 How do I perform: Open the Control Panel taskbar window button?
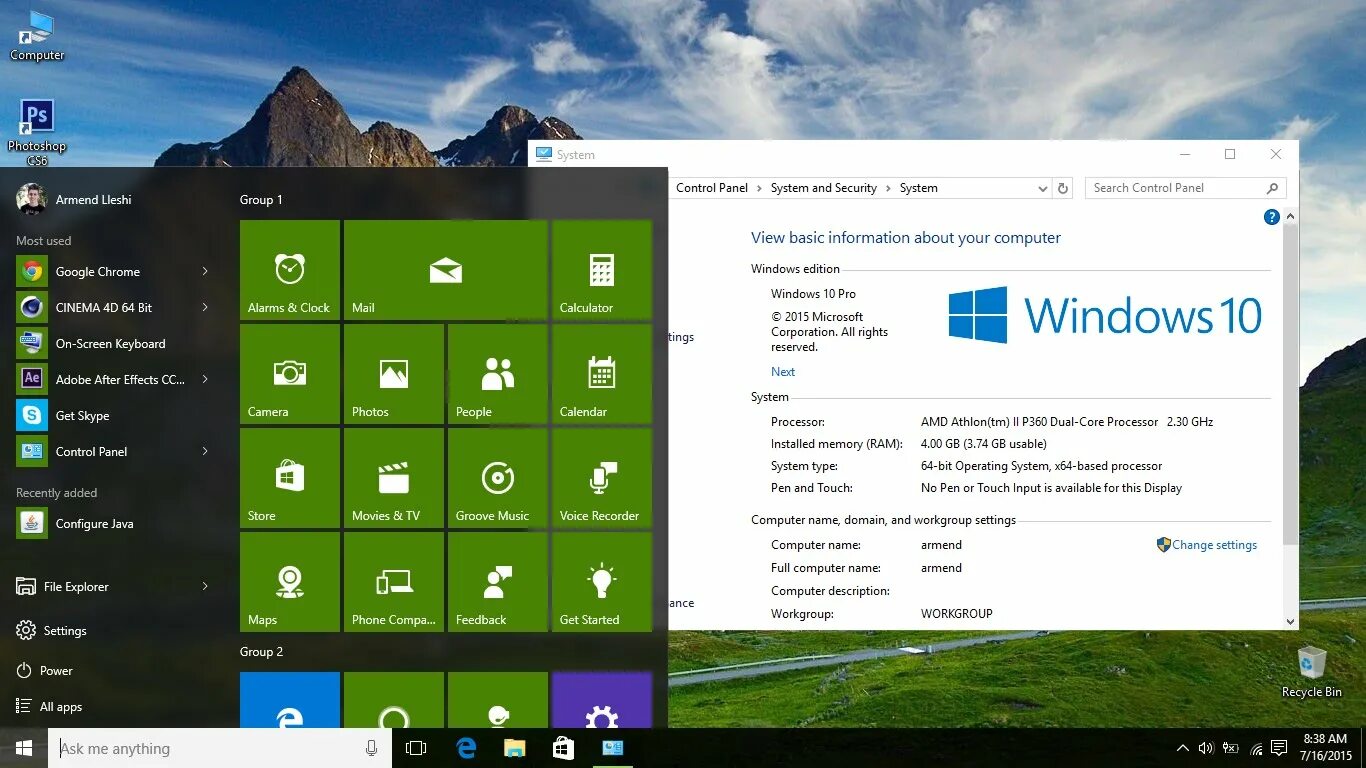pyautogui.click(x=612, y=748)
